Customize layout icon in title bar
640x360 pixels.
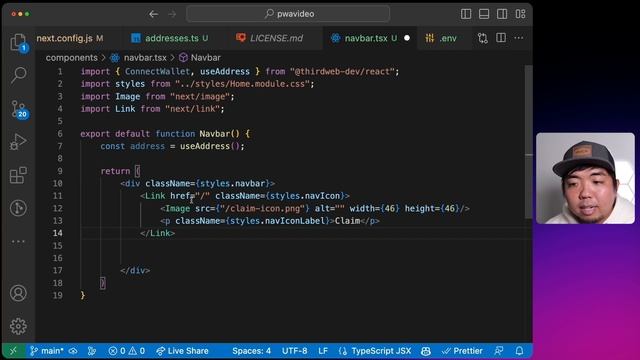(x=520, y=14)
